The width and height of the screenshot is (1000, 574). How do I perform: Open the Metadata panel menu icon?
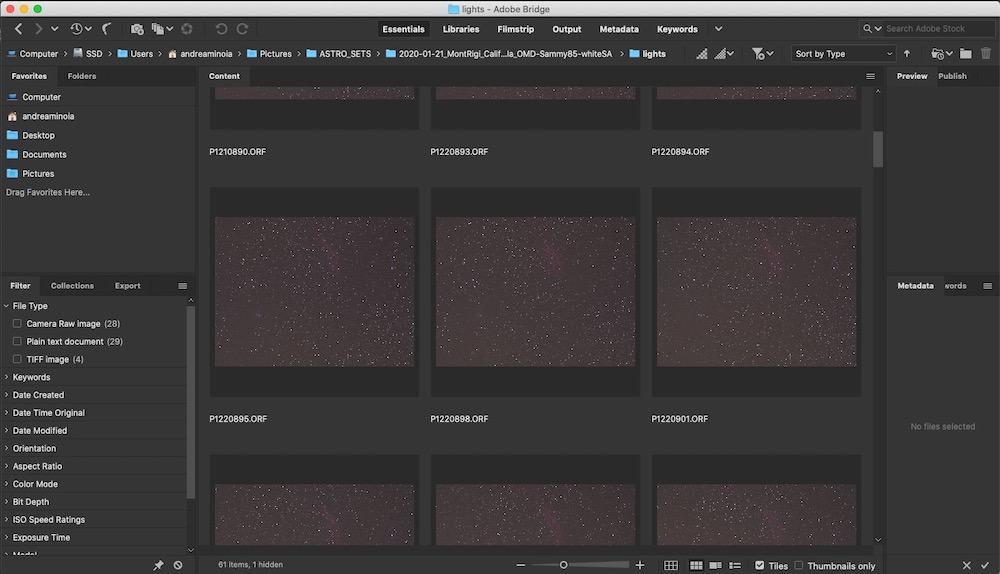pos(987,286)
